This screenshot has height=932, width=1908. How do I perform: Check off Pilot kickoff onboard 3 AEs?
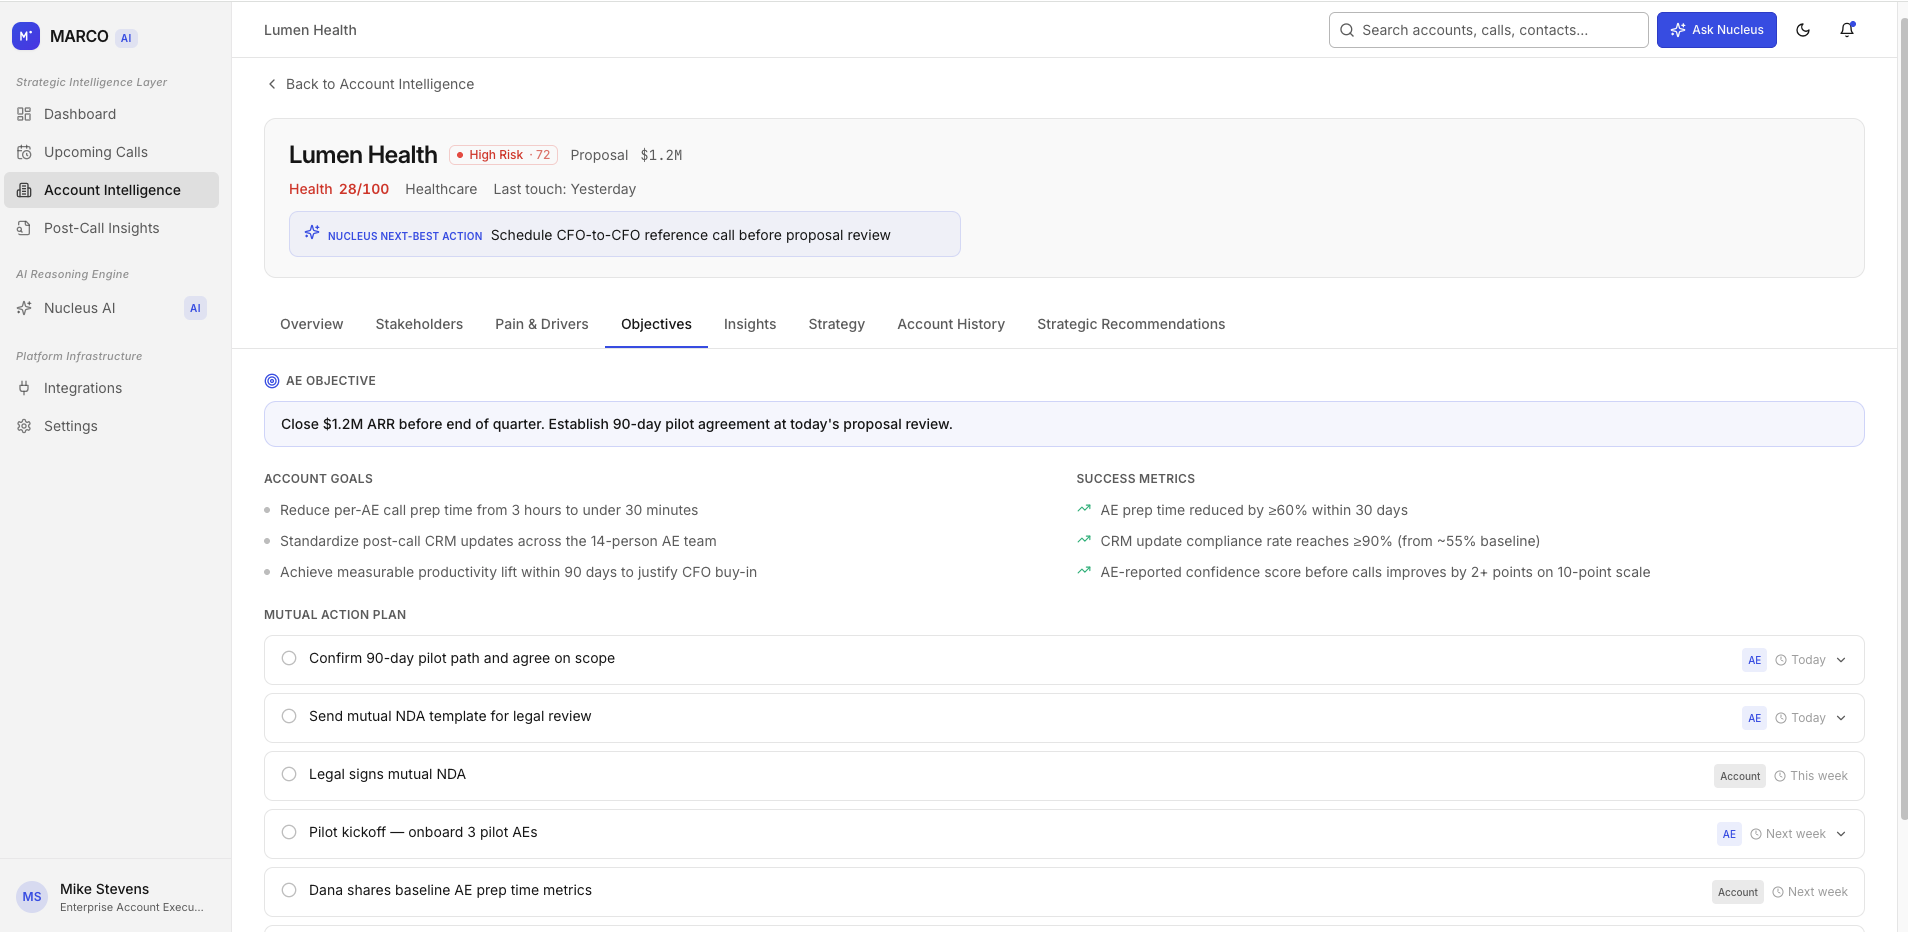289,832
